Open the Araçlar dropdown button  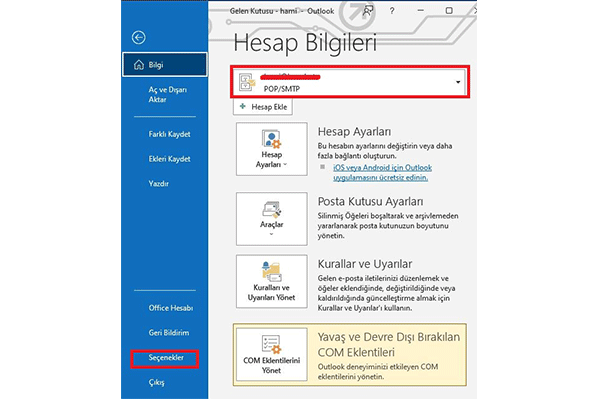pyautogui.click(x=272, y=219)
